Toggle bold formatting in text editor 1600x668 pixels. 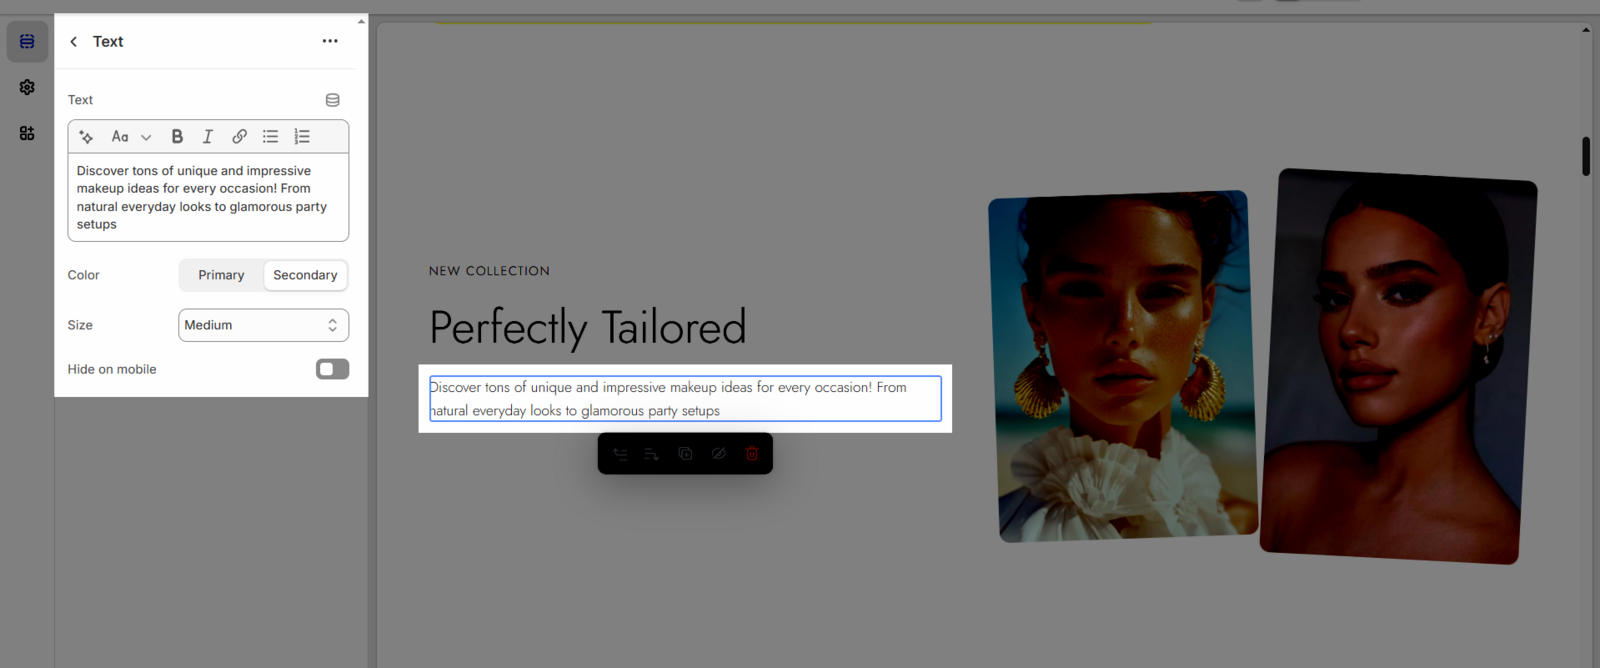point(177,137)
